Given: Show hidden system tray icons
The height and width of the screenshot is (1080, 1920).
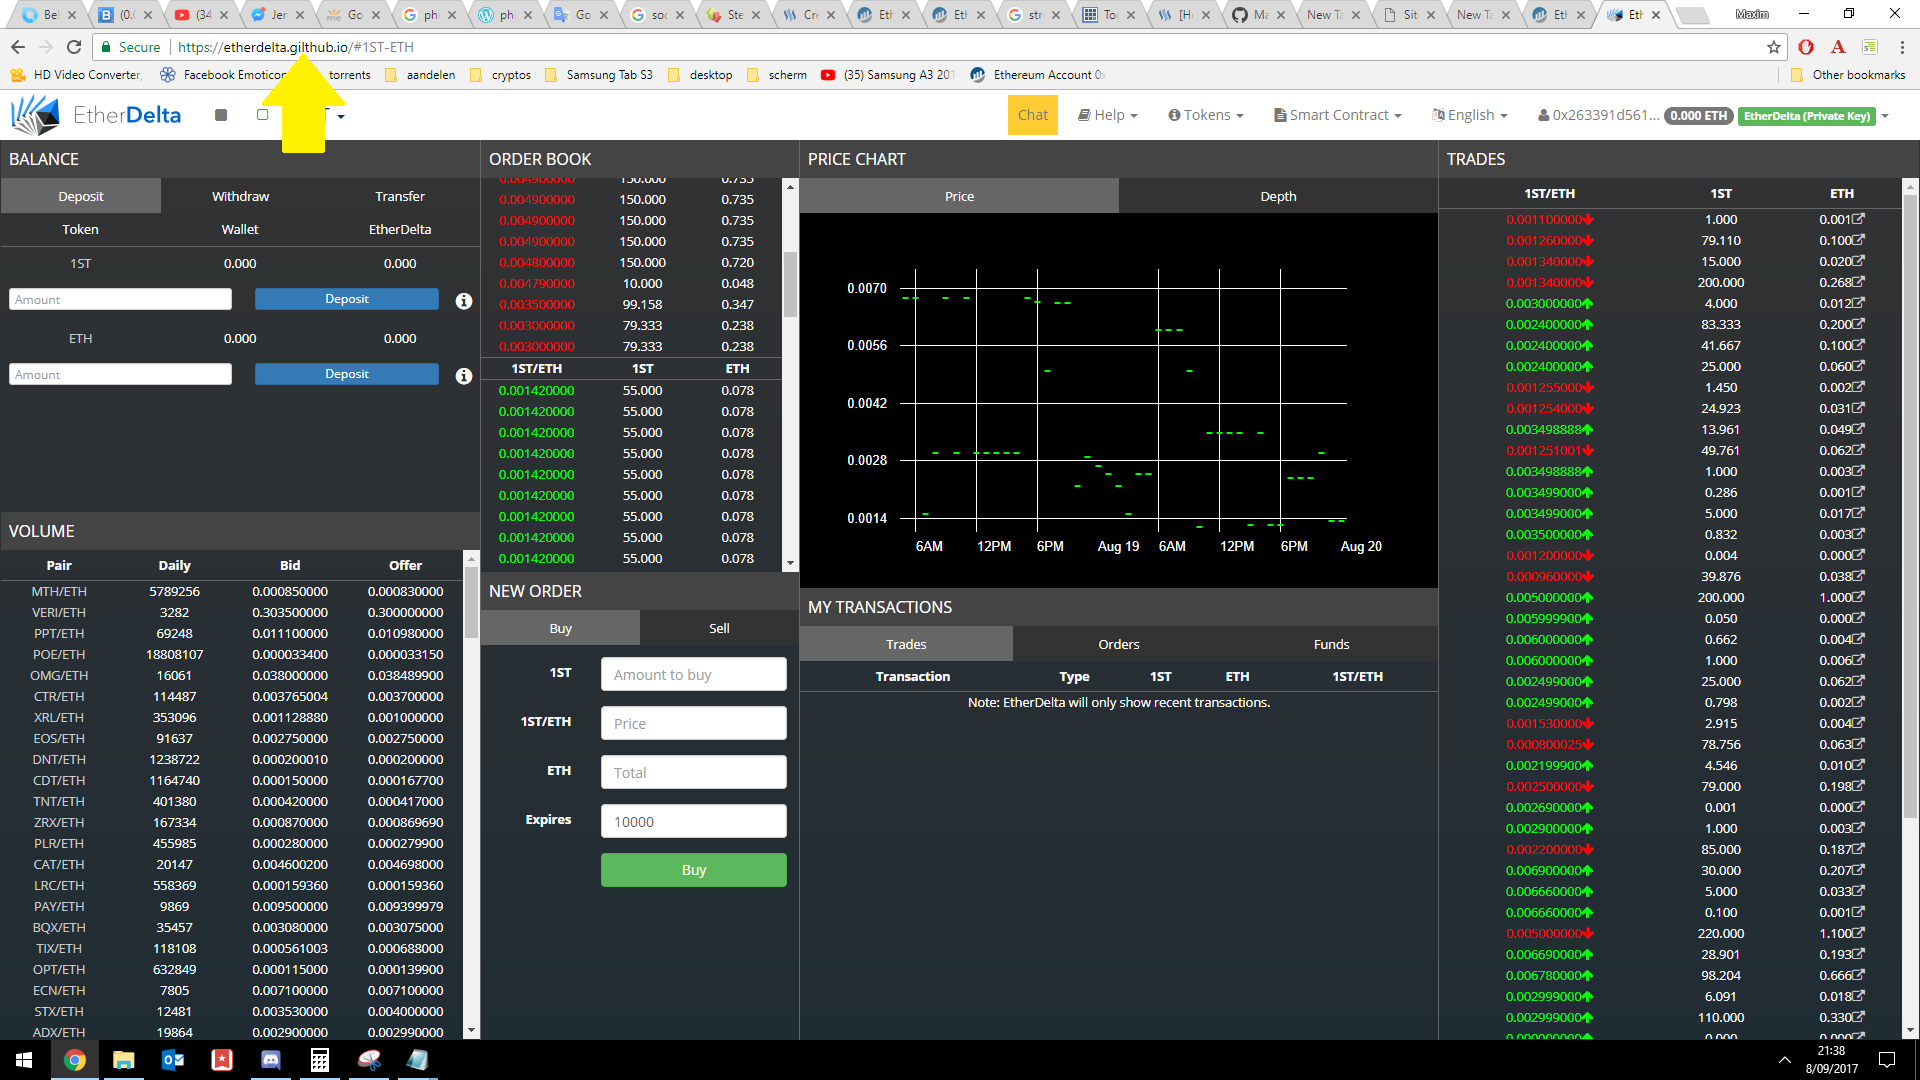Looking at the screenshot, I should 1785,1060.
